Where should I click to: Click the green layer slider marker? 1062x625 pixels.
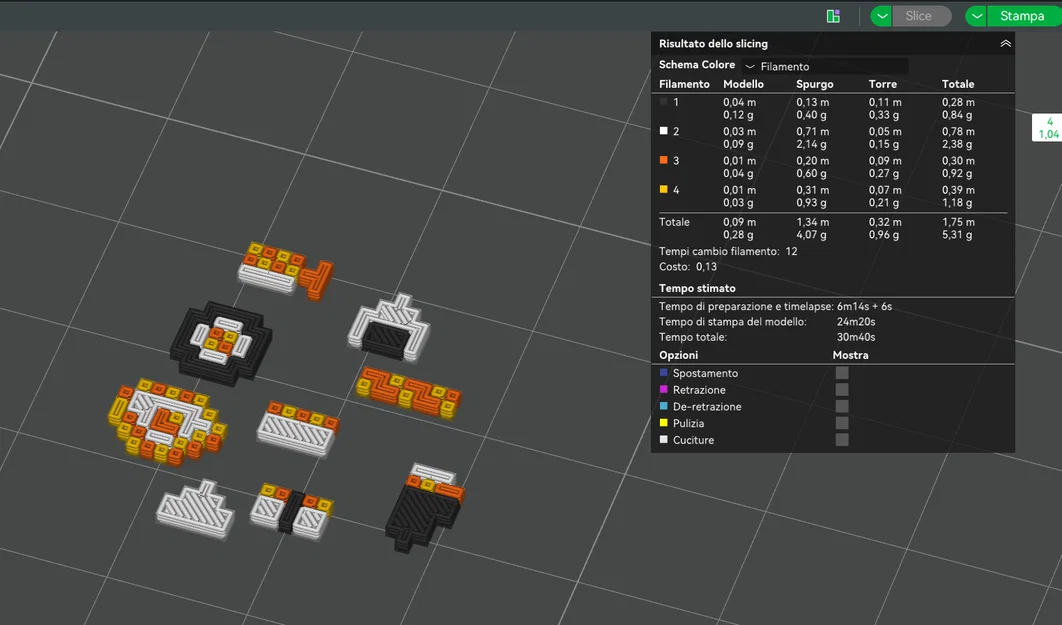pos(1047,128)
